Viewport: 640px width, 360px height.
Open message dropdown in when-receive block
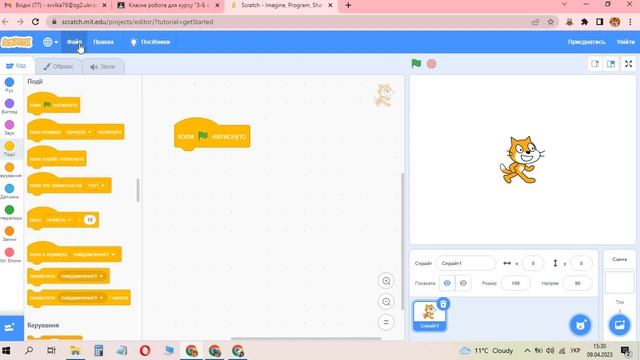[x=93, y=254]
